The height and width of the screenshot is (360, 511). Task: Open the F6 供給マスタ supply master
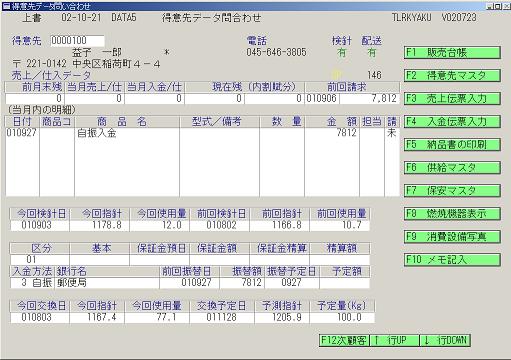(x=452, y=168)
